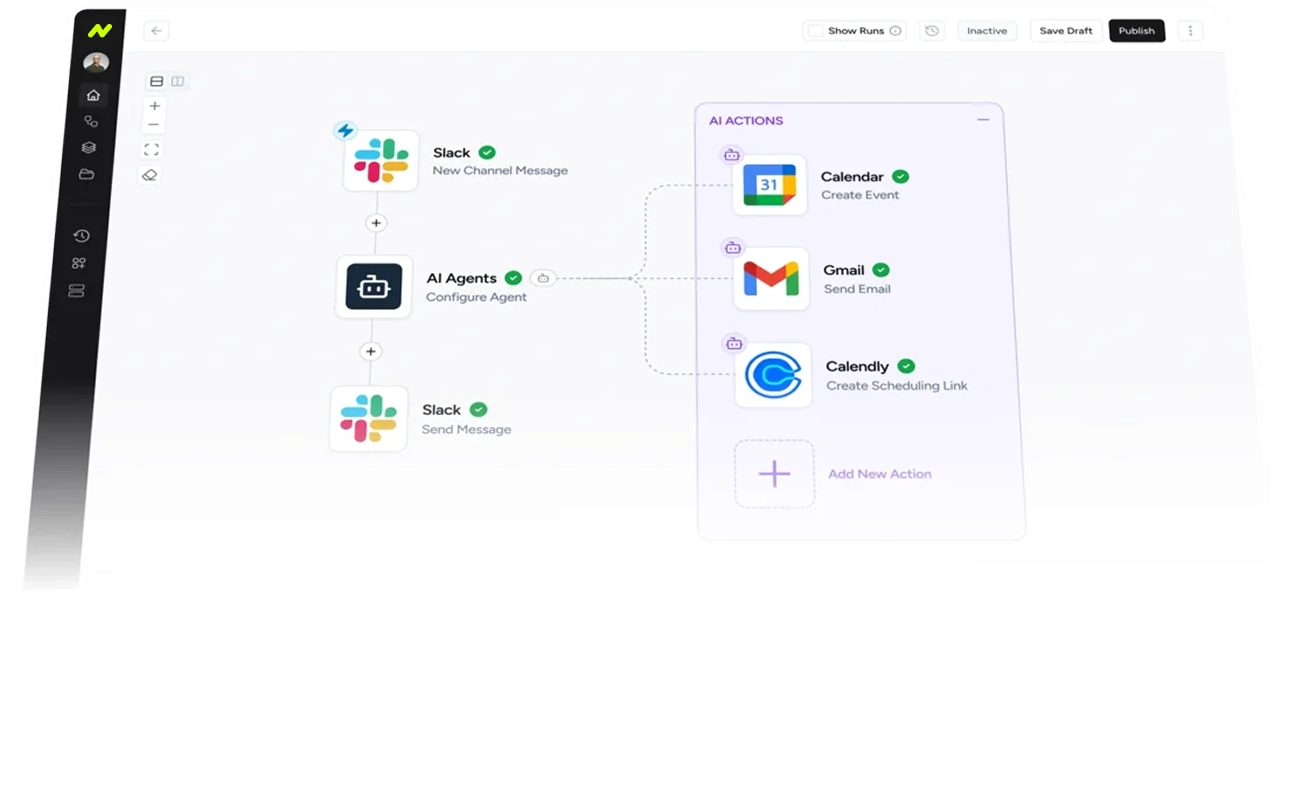Click the version history icon in top bar

(x=932, y=31)
